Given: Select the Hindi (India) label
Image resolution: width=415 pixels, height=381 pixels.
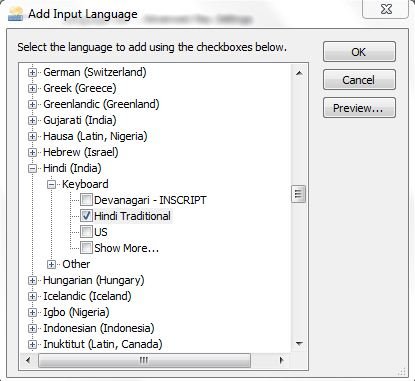Looking at the screenshot, I should pos(72,168).
